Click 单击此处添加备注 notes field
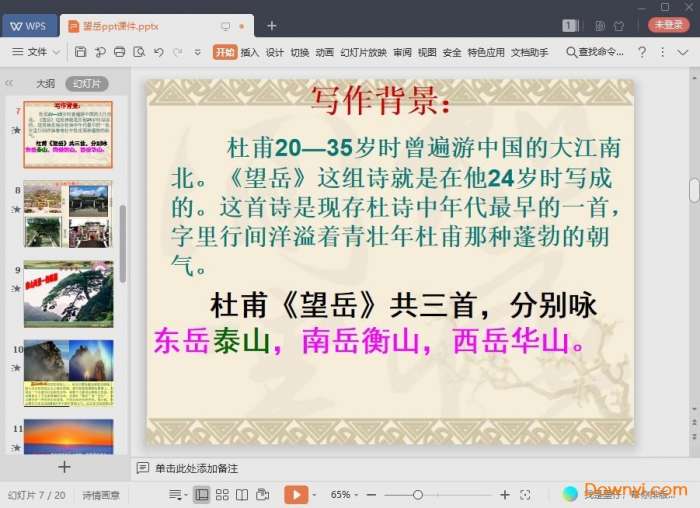The width and height of the screenshot is (700, 508). pyautogui.click(x=196, y=468)
